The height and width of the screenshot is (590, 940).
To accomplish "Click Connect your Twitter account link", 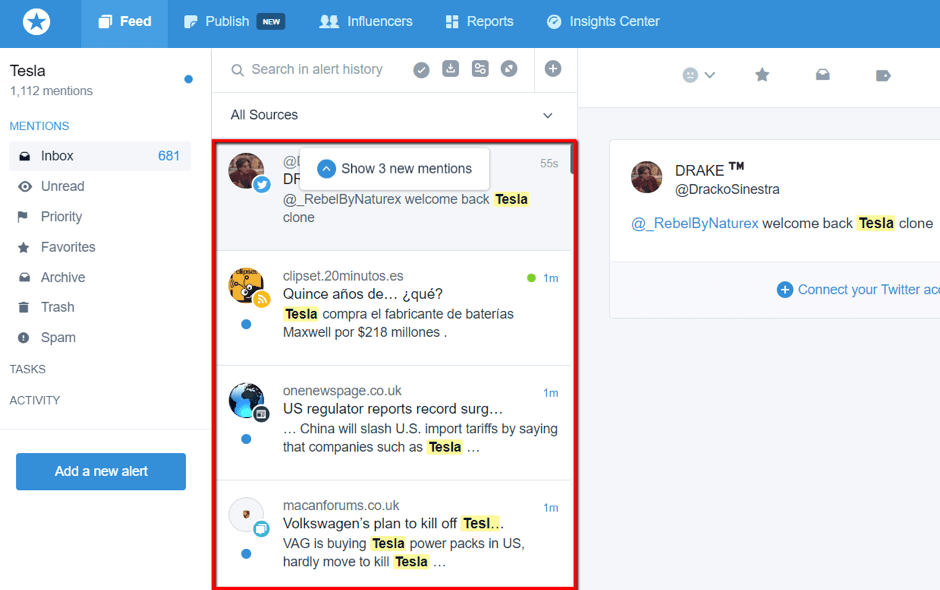I will tap(858, 290).
